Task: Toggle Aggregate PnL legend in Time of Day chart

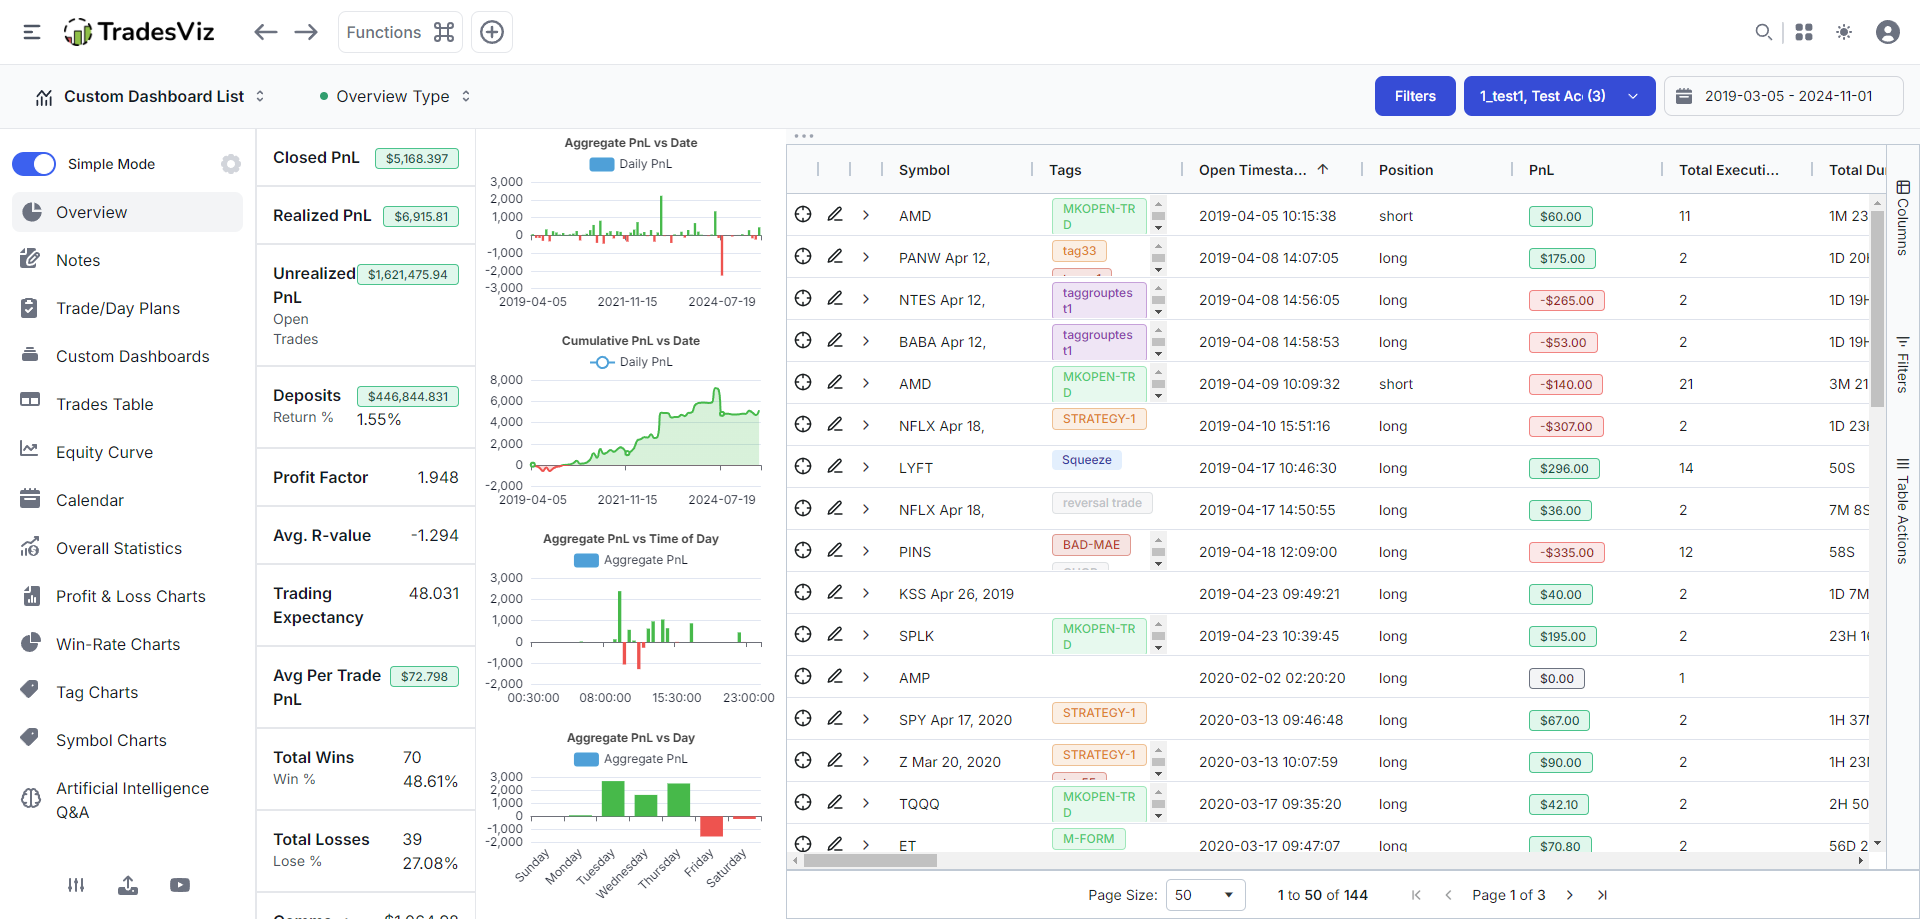Action: coord(631,560)
